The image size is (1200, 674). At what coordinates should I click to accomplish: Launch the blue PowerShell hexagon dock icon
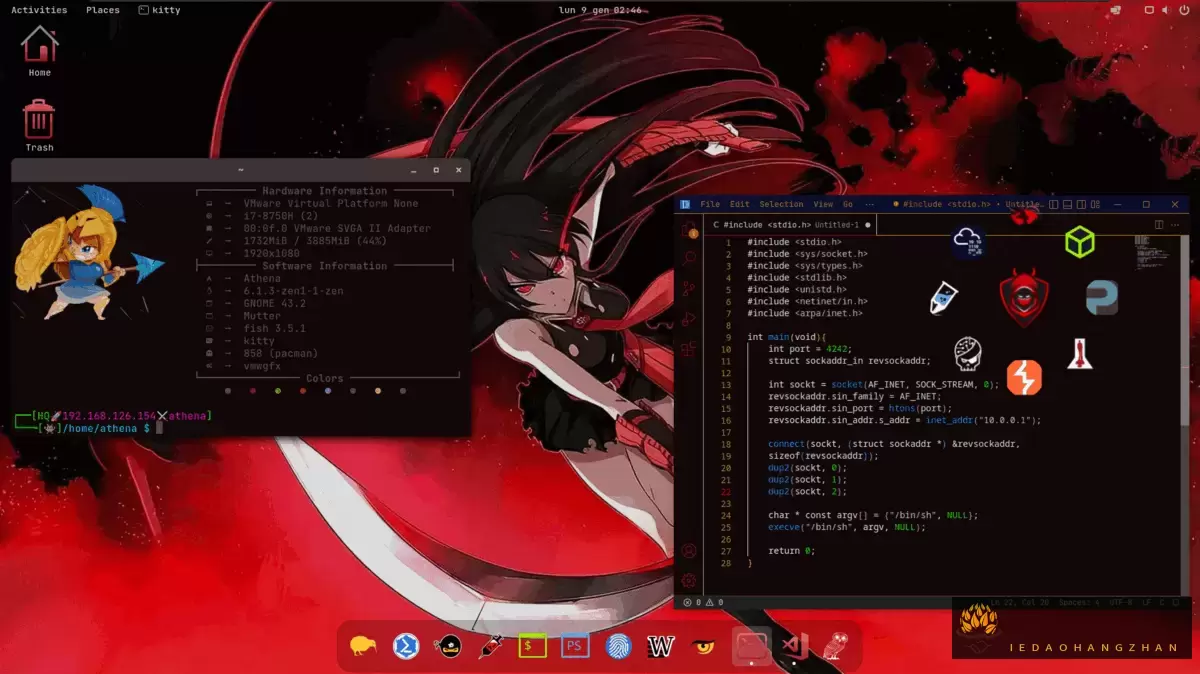point(406,646)
